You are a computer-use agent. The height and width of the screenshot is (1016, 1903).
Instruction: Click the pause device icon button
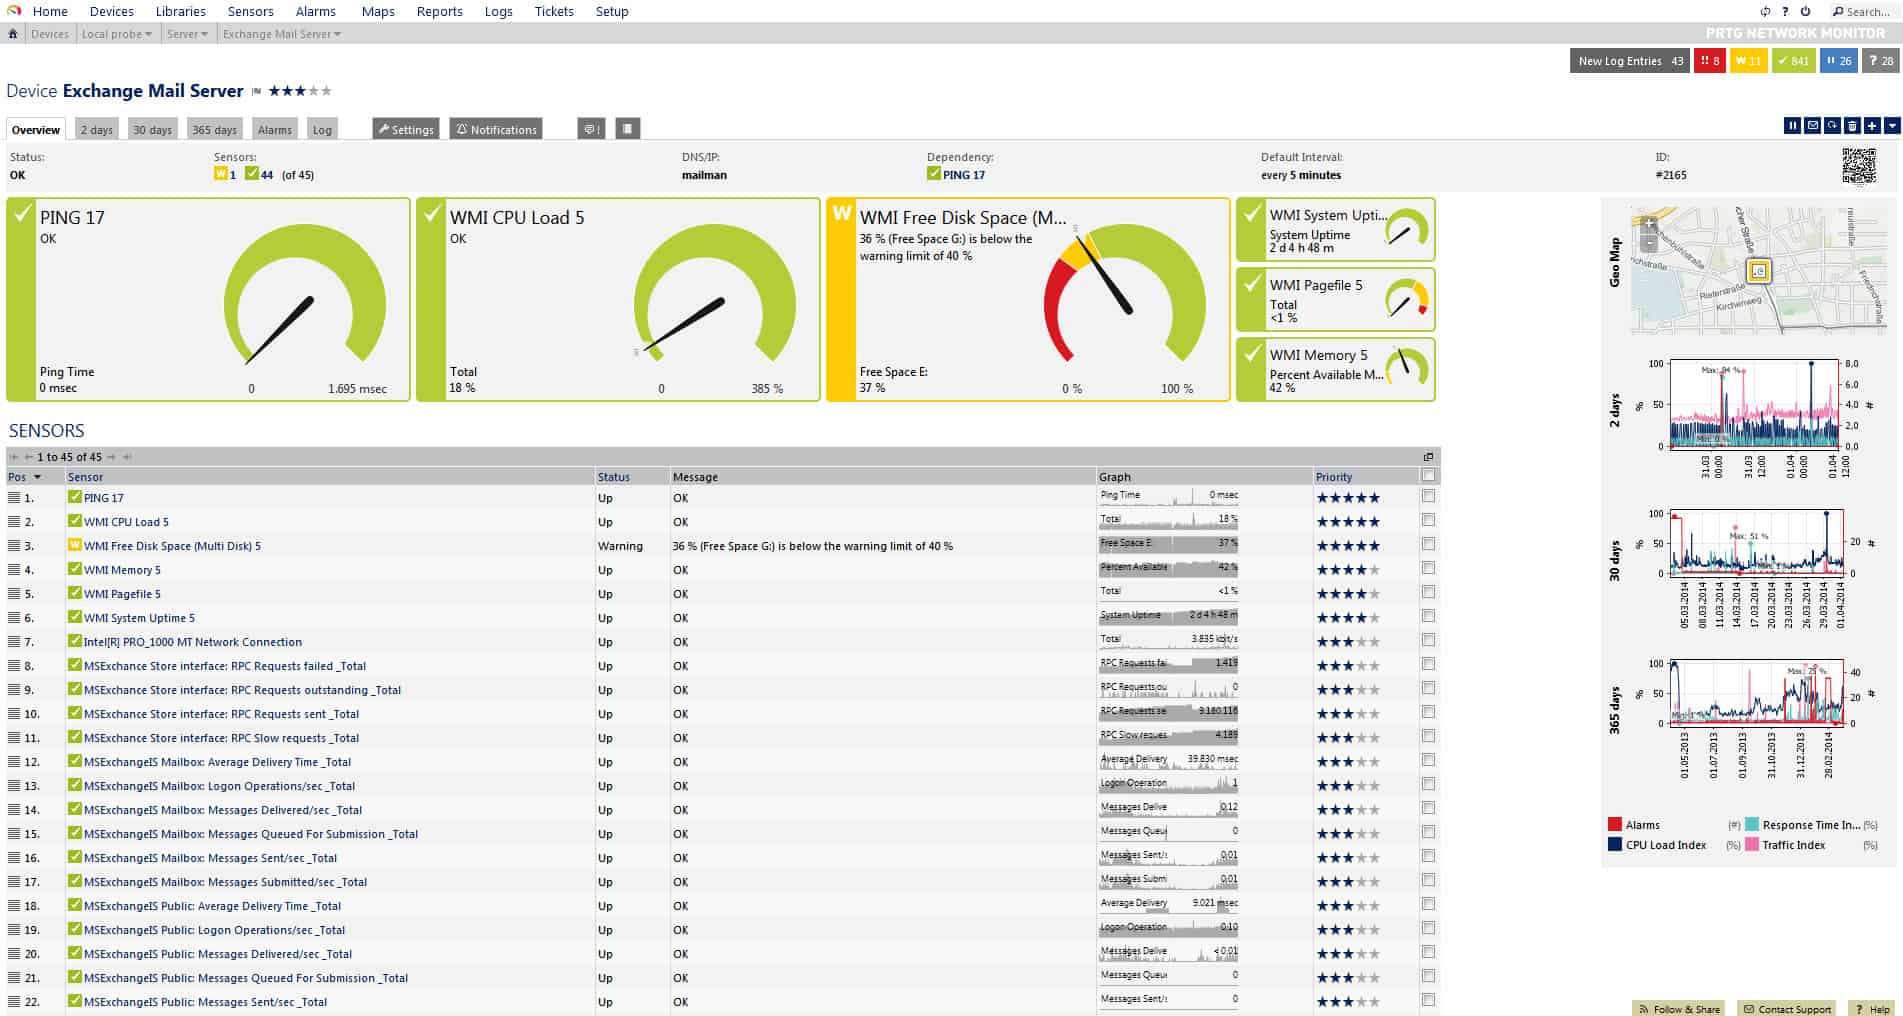1792,126
